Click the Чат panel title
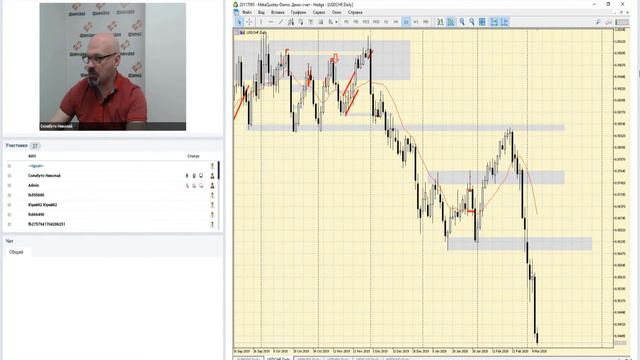Image resolution: width=640 pixels, height=360 pixels. pos(9,241)
